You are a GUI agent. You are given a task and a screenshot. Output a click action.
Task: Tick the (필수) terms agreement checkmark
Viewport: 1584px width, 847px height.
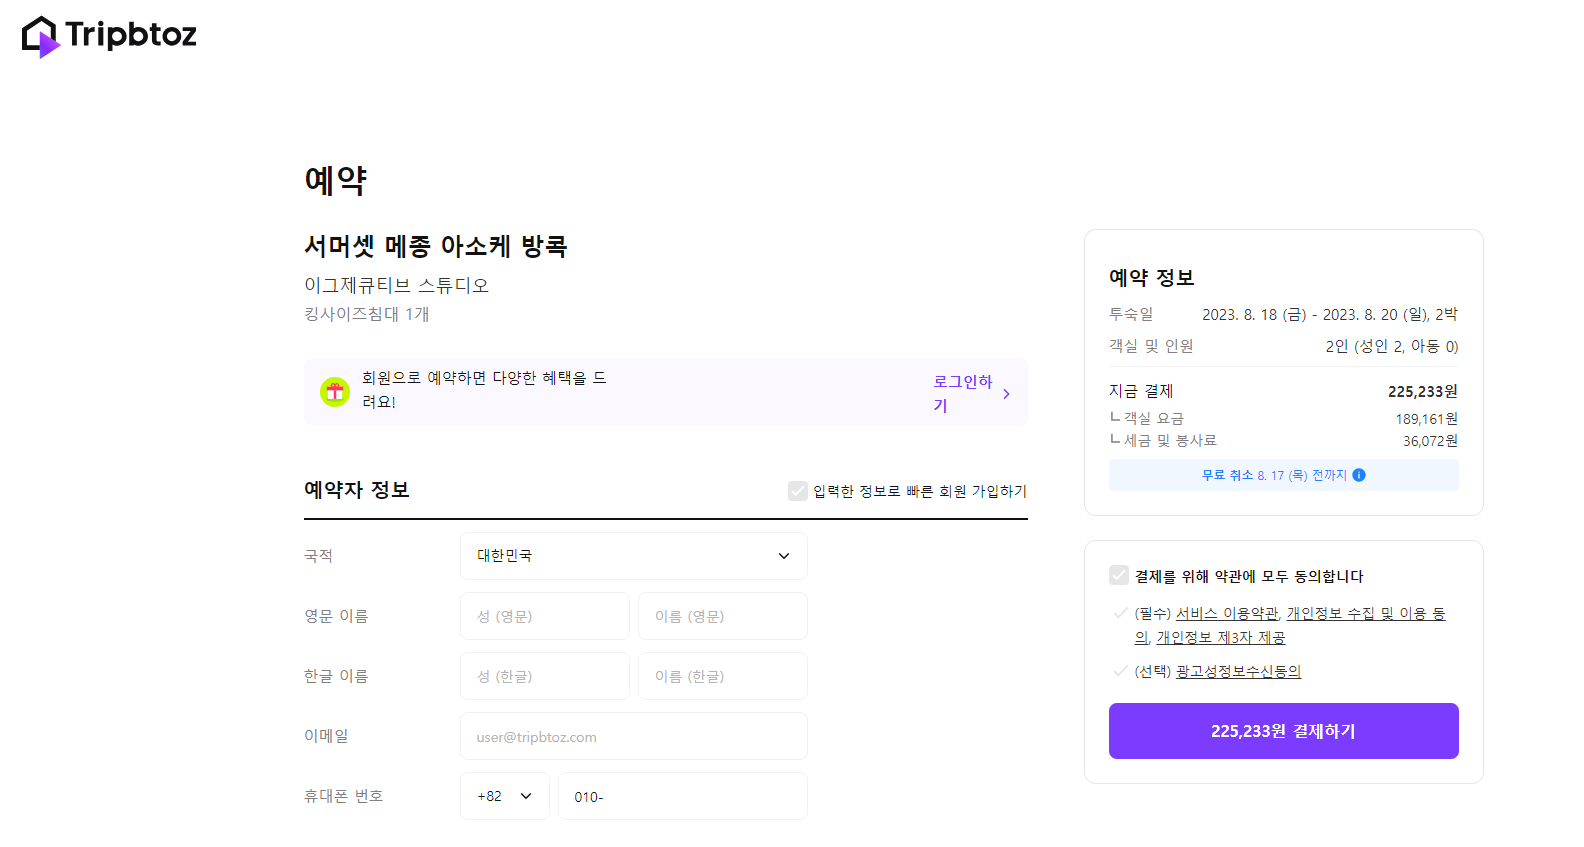pyautogui.click(x=1120, y=613)
